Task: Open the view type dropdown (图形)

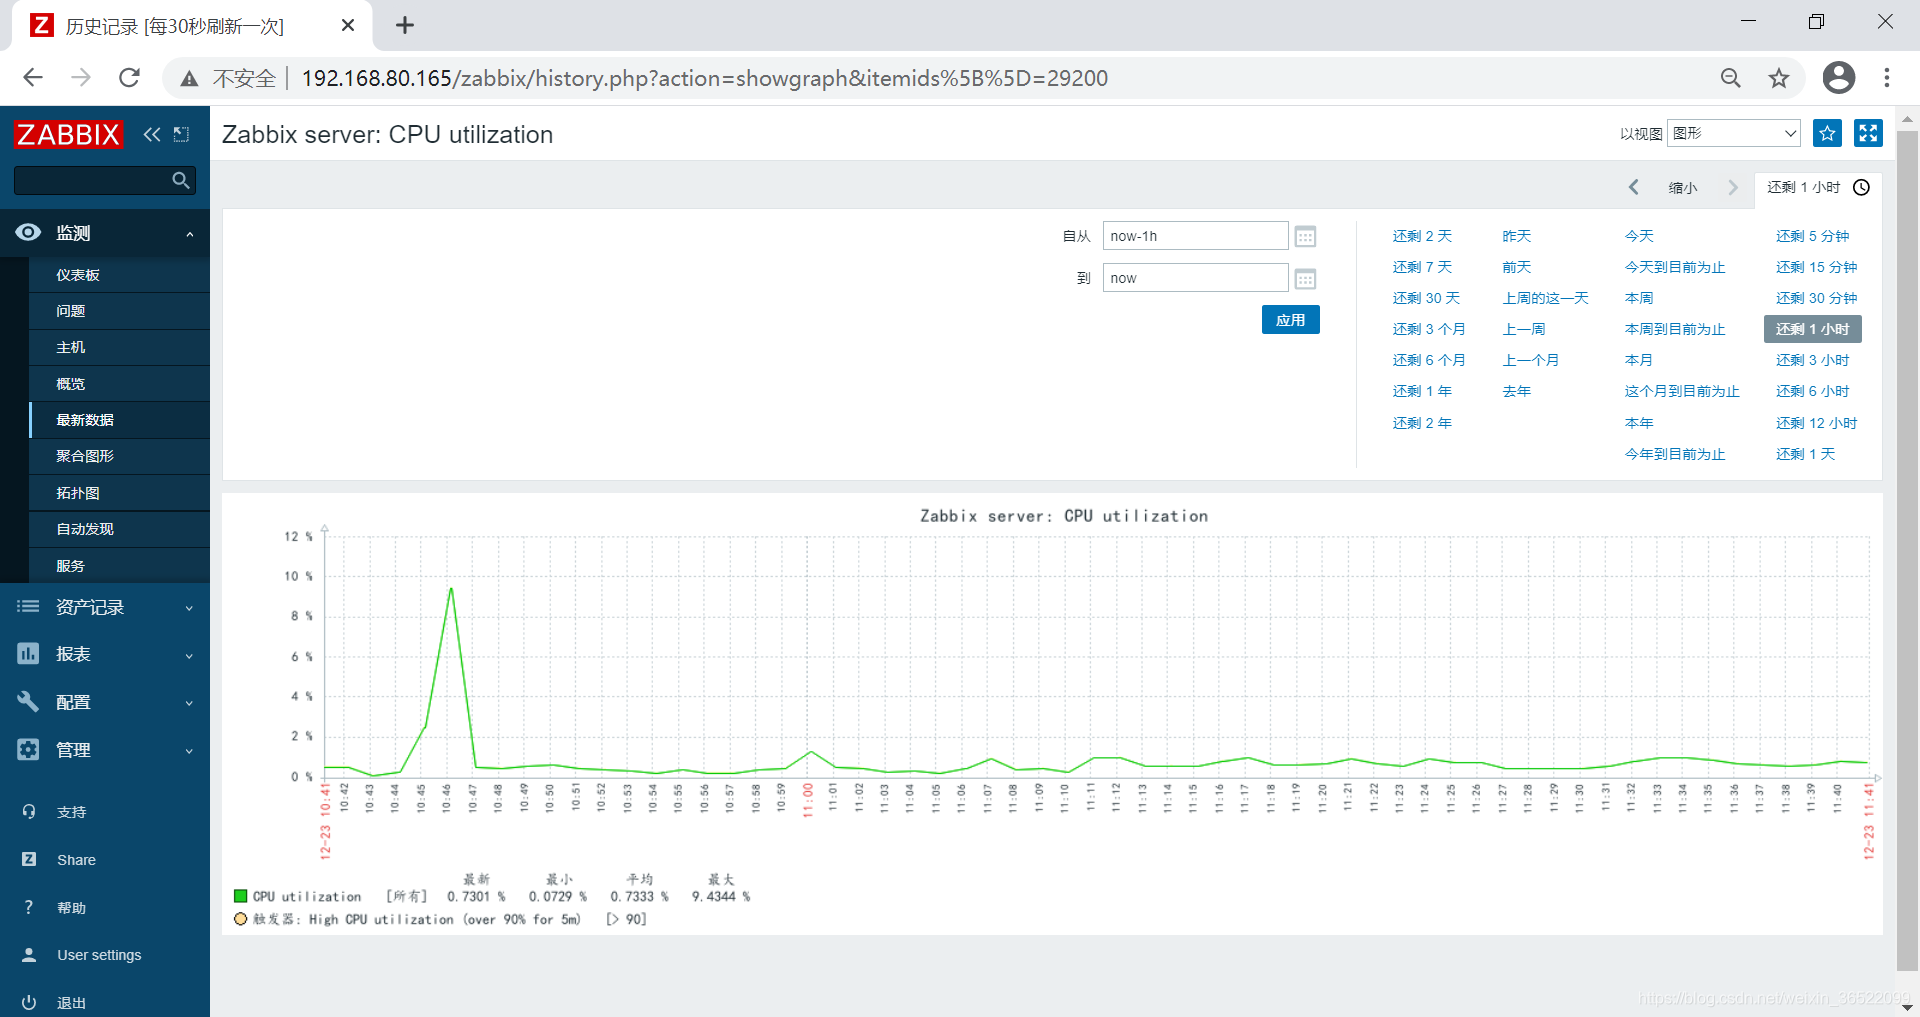Action: [1734, 133]
